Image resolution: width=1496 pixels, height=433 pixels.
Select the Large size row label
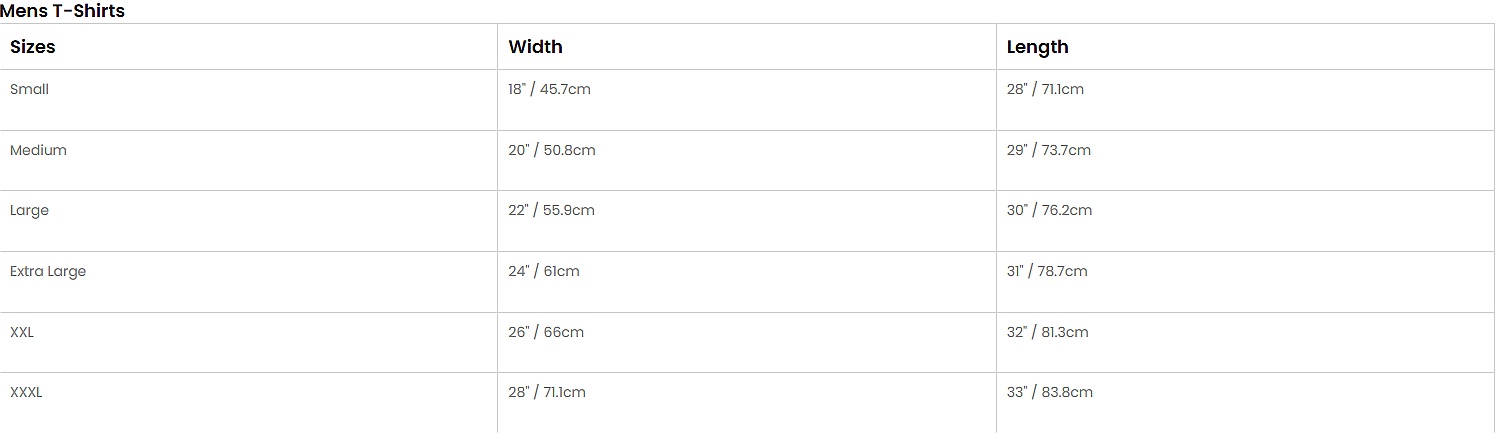click(x=29, y=211)
